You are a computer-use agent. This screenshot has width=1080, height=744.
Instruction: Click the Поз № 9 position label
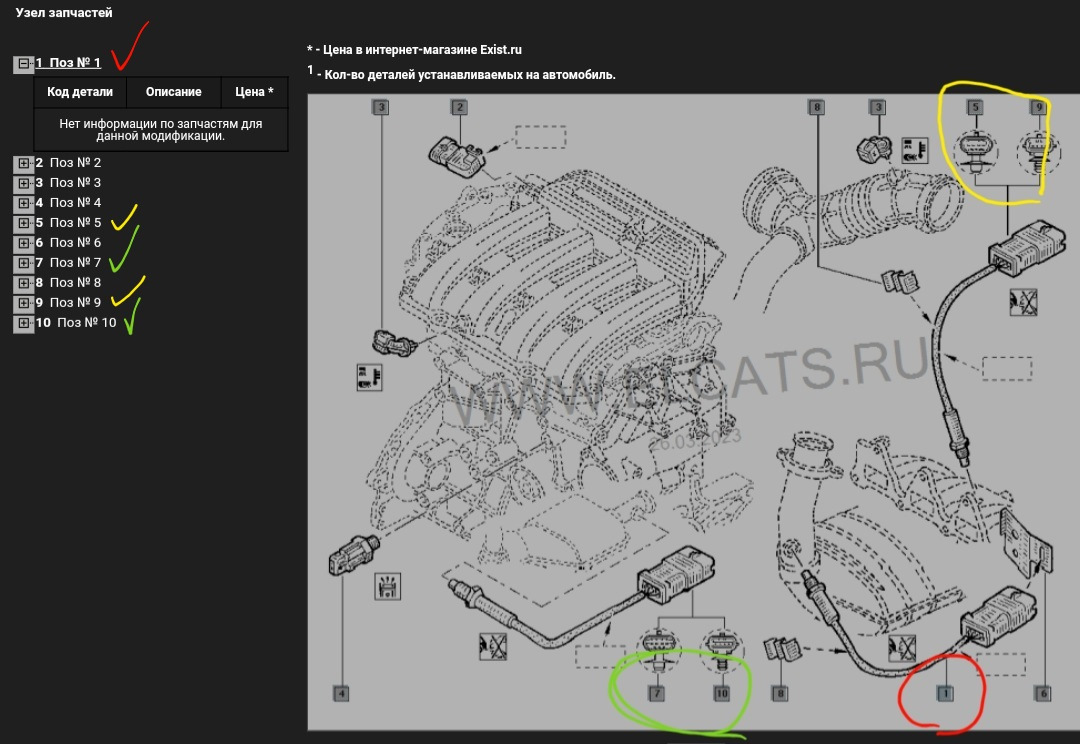point(75,302)
